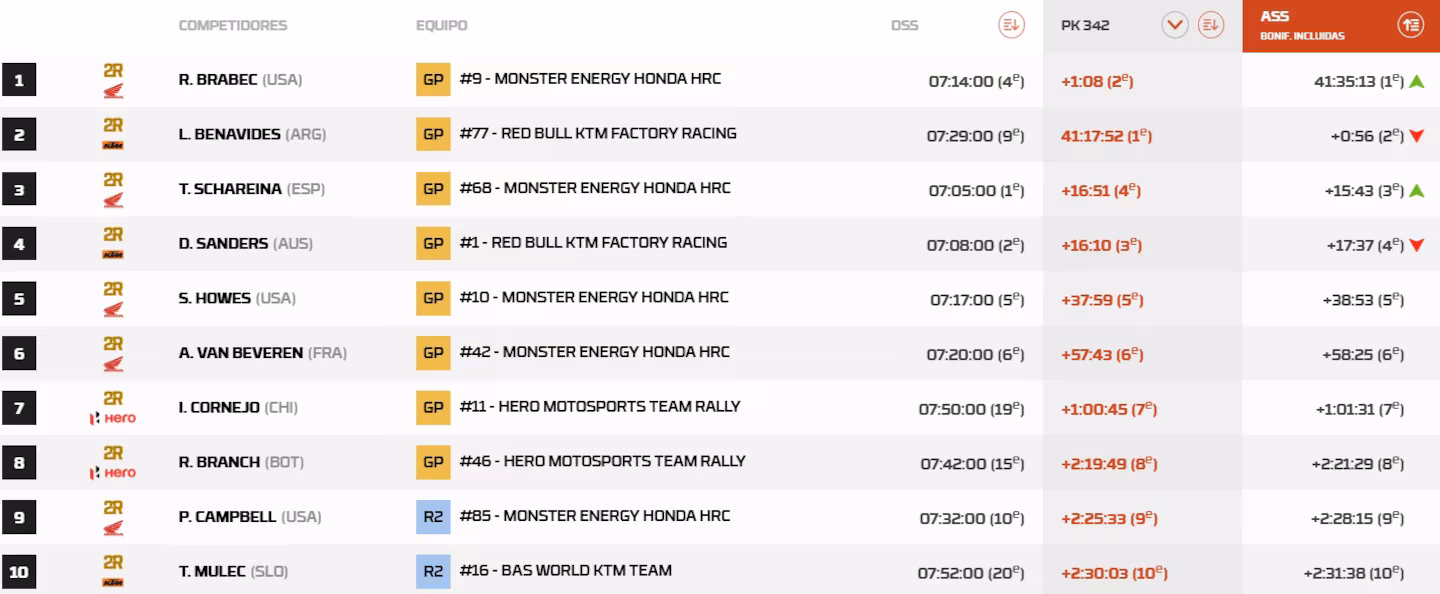
Task: Click GP badge for #46 Hero Motosports
Action: [x=433, y=461]
